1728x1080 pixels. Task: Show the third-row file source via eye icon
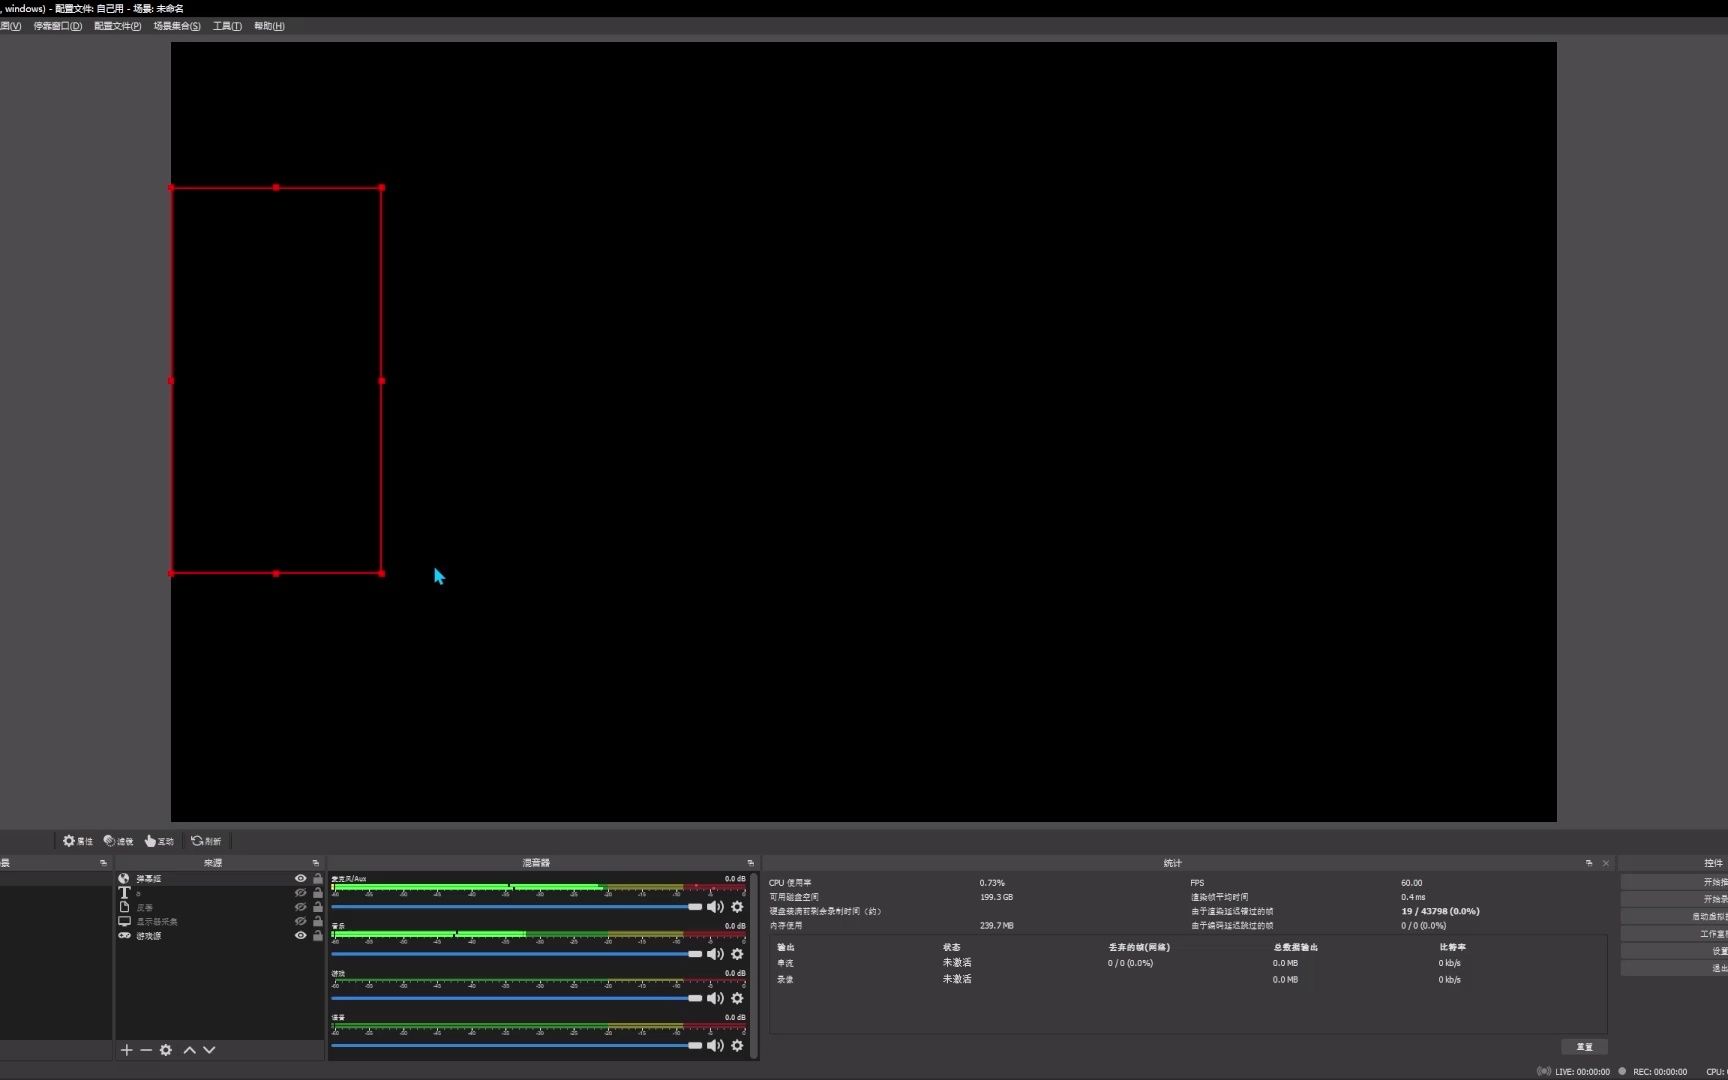(300, 907)
